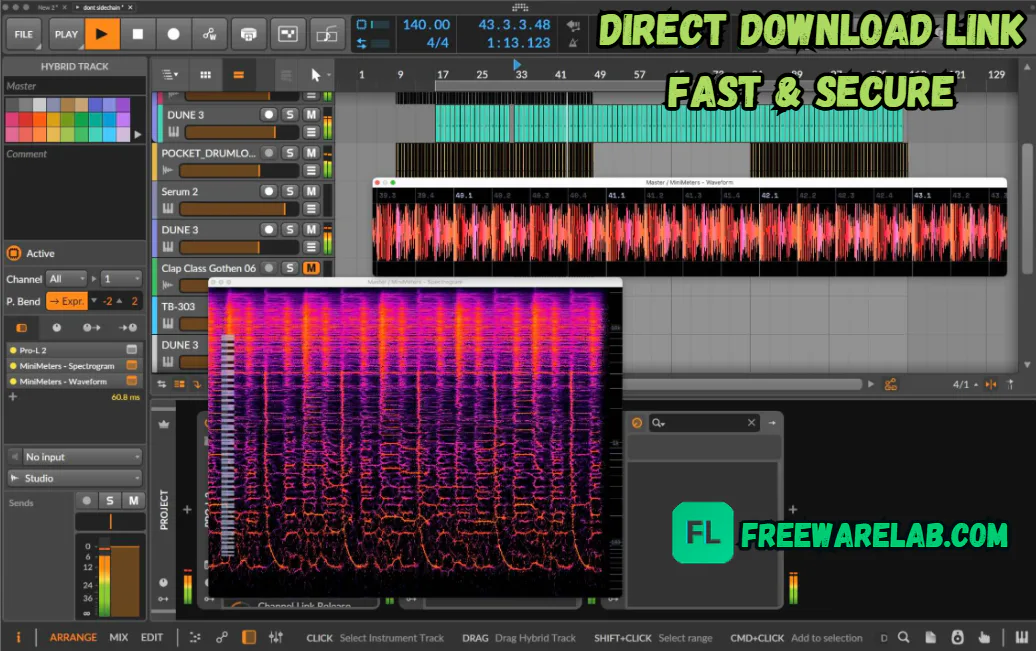Mute the Serum 2 track
This screenshot has height=651, width=1036.
click(x=311, y=191)
